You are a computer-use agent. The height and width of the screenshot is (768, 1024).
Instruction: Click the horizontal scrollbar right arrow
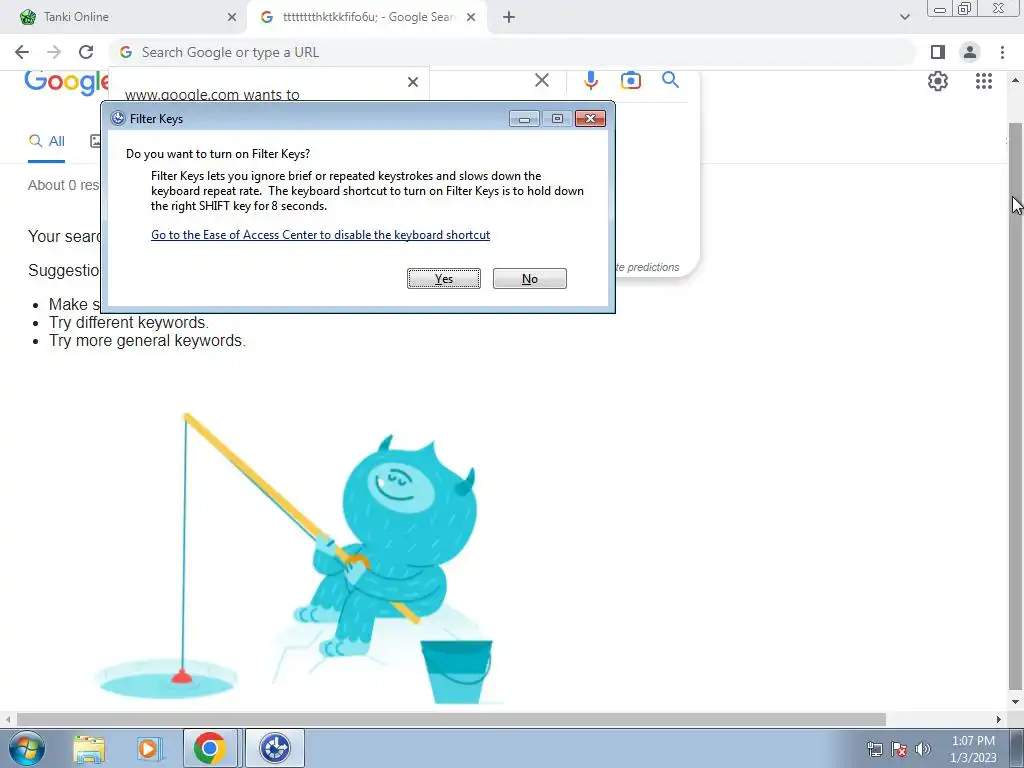coord(998,720)
